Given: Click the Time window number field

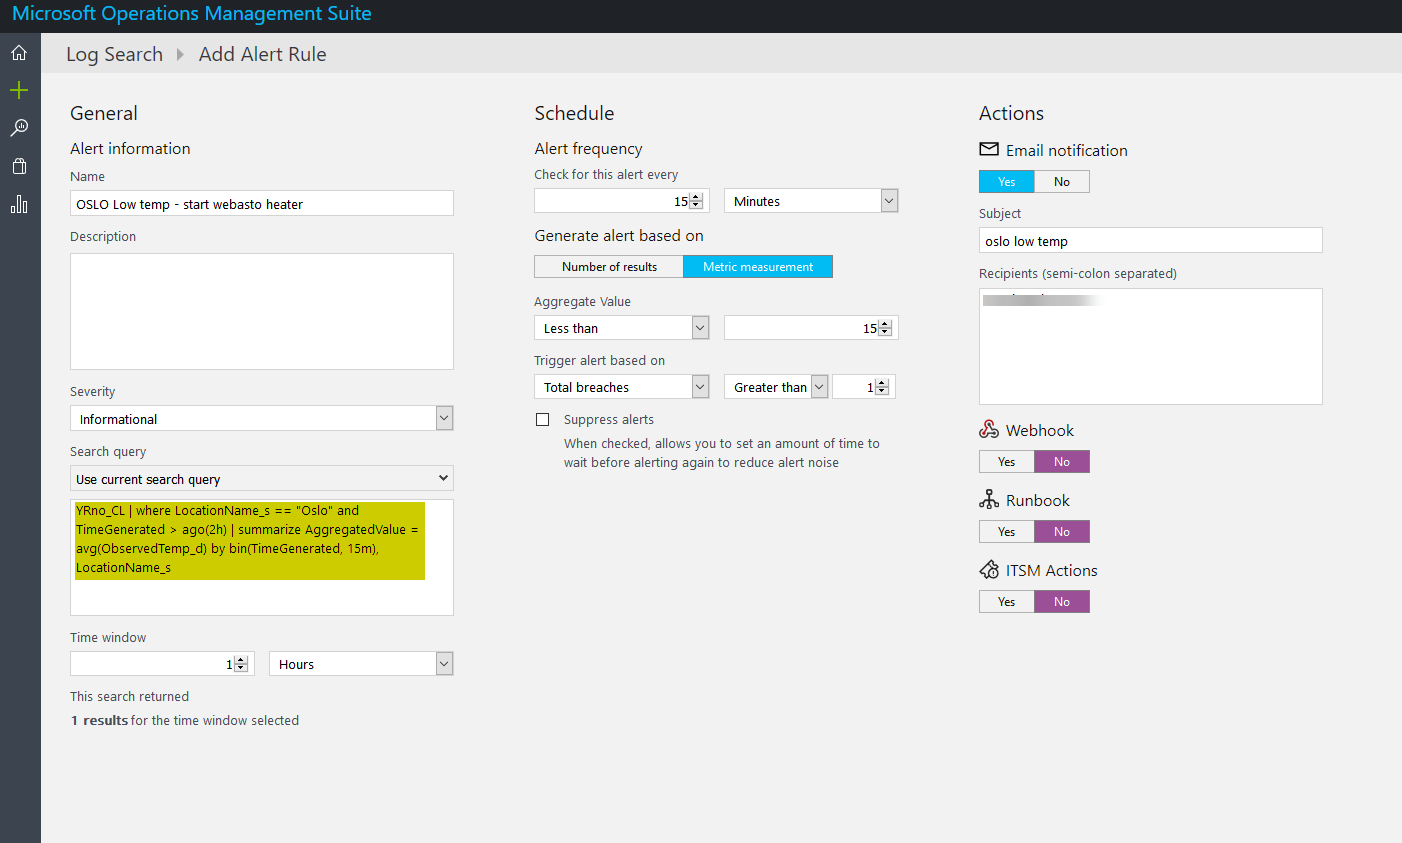Looking at the screenshot, I should pos(162,664).
